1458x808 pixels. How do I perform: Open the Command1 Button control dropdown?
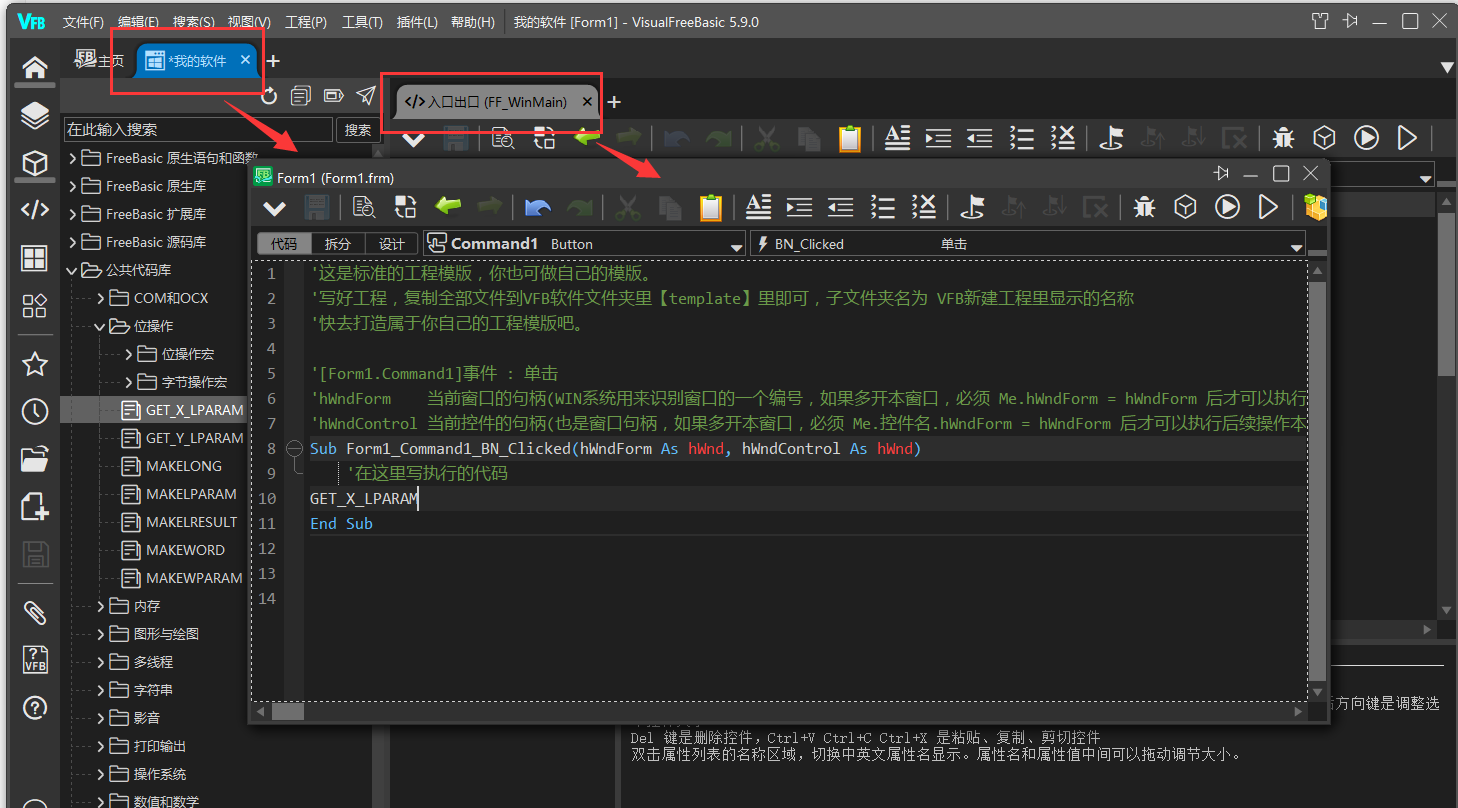point(736,245)
